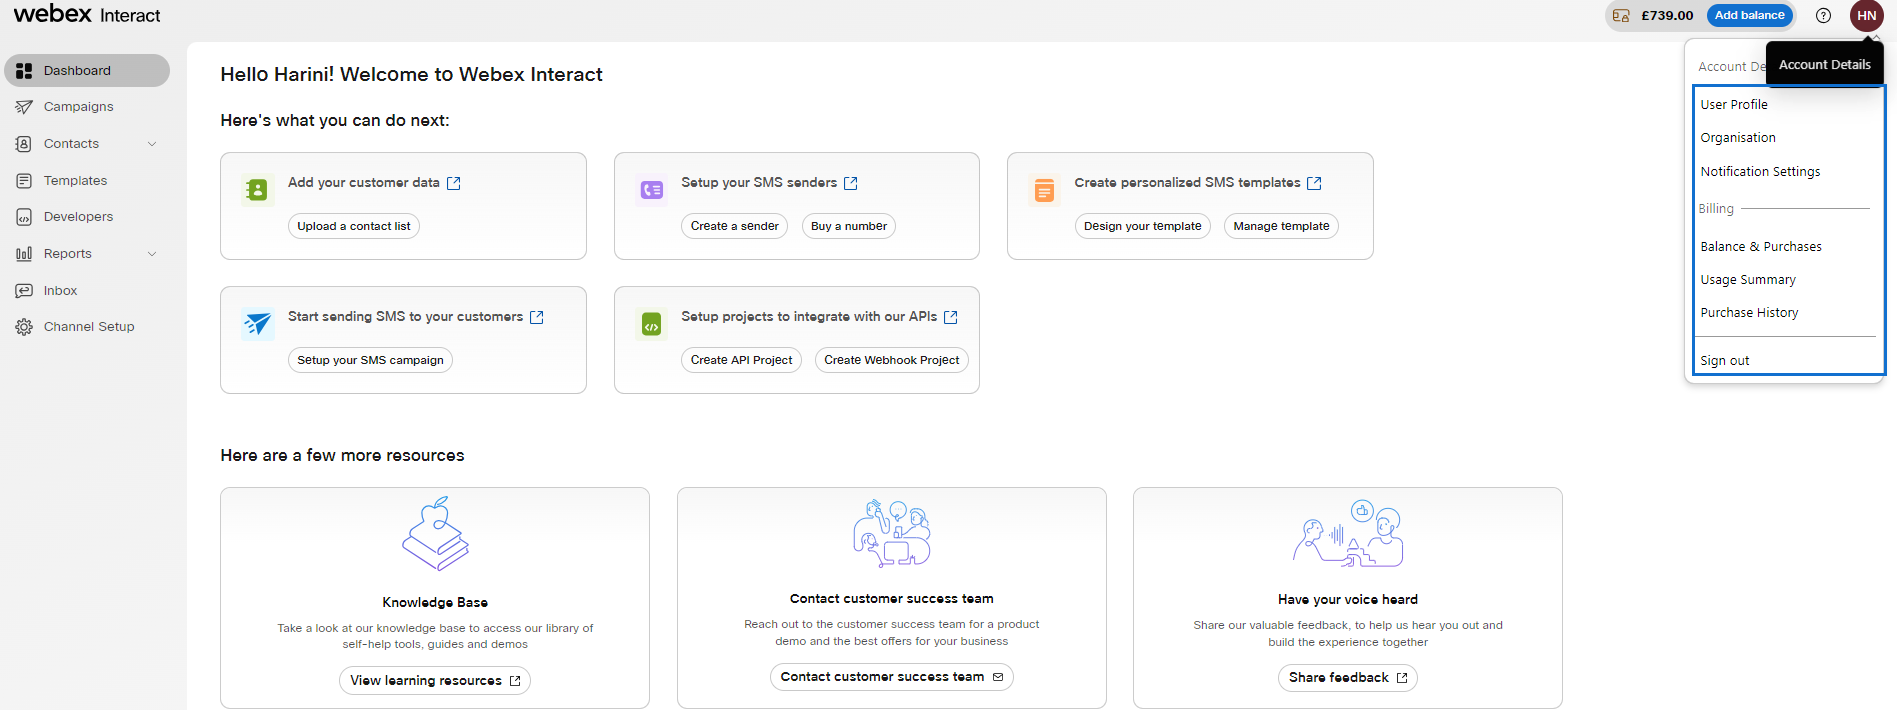
Task: Click the Reports bar chart icon
Action: click(24, 254)
